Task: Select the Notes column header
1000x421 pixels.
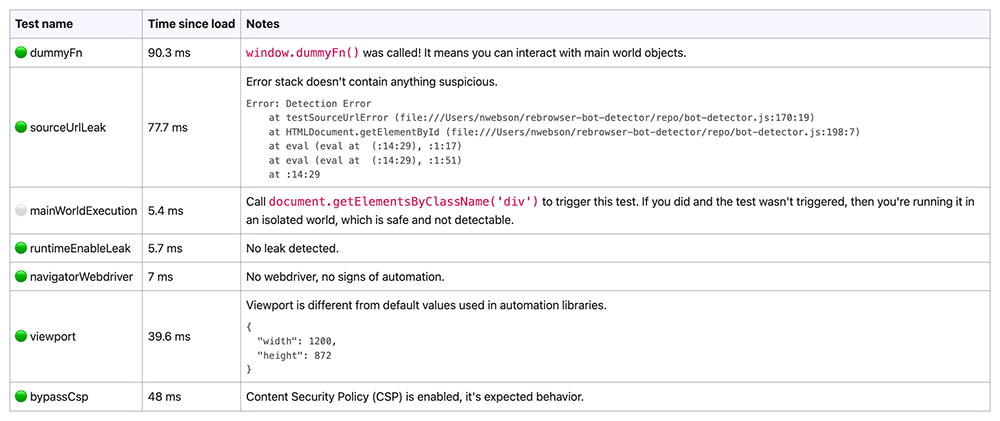Action: click(263, 24)
